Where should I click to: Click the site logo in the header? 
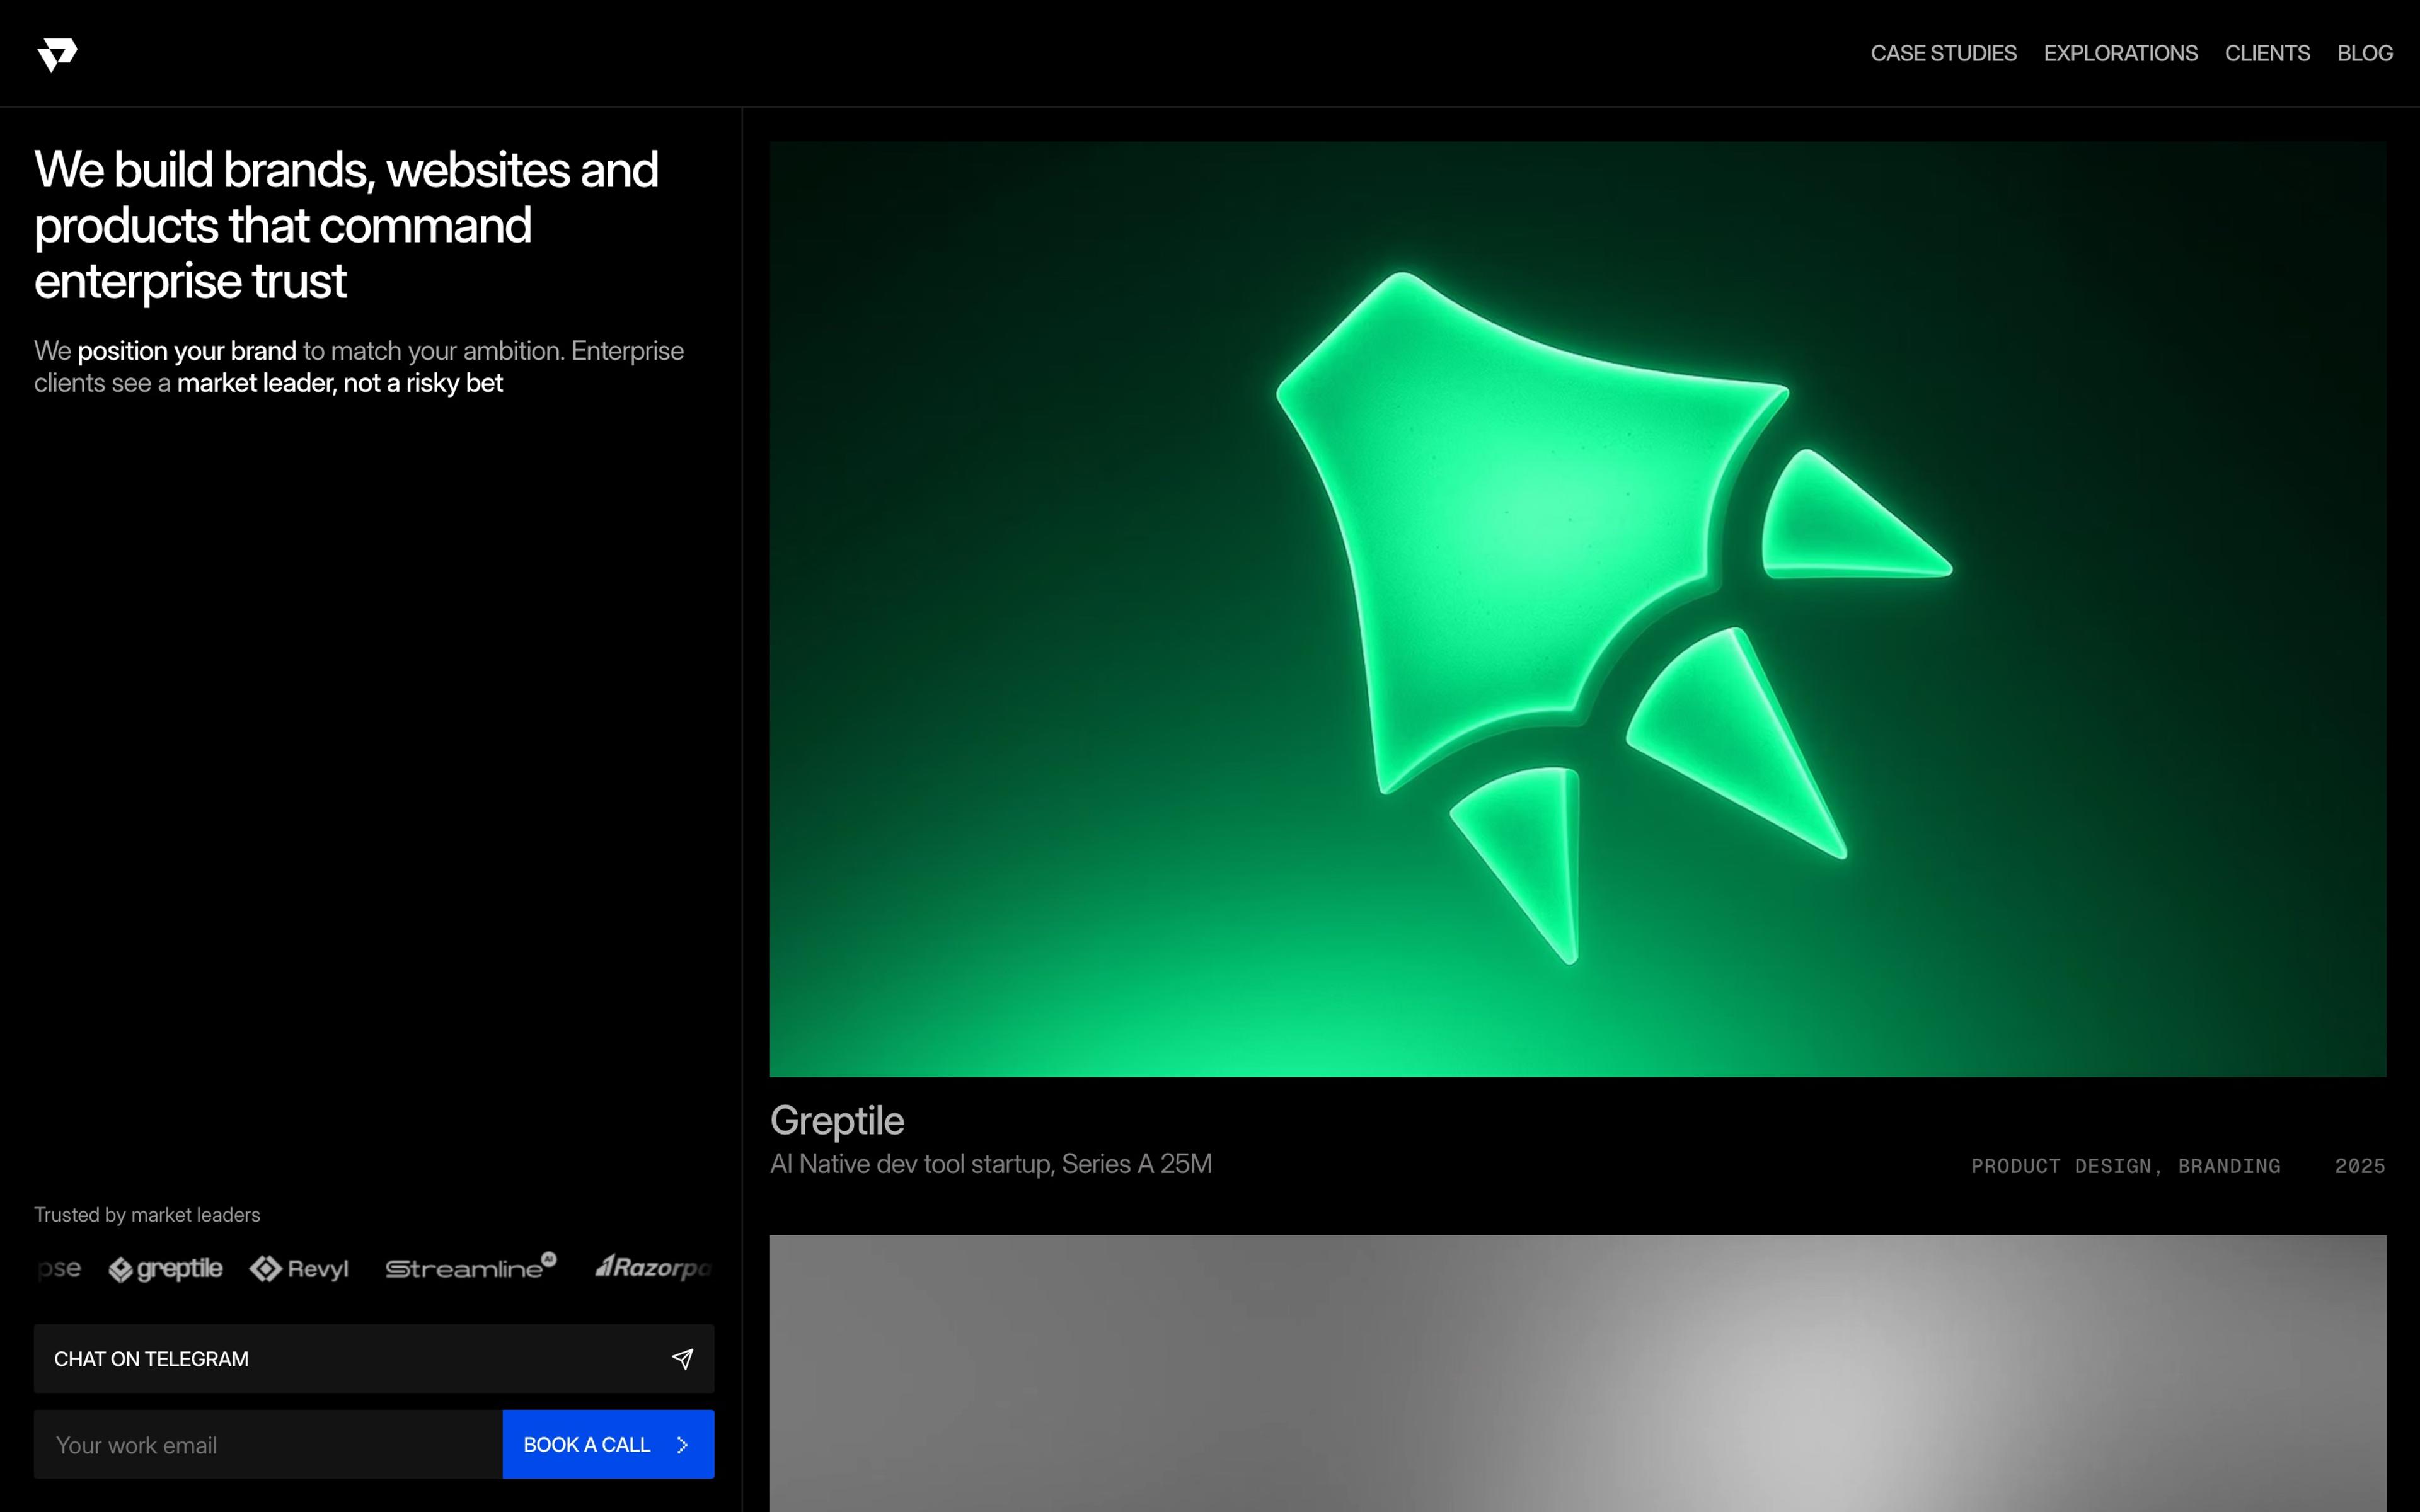coord(57,54)
